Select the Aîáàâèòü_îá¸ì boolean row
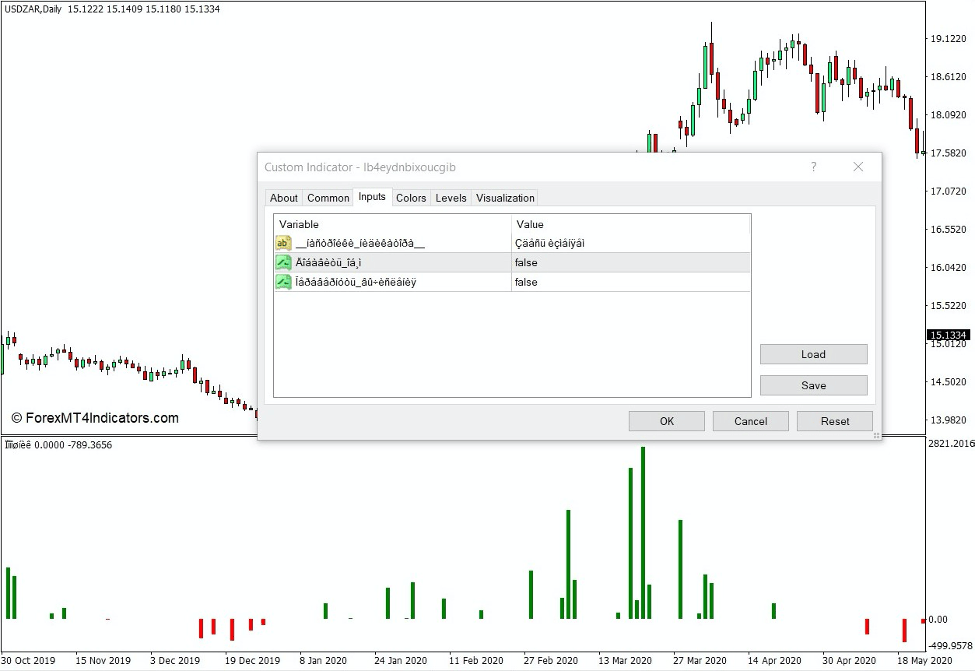977x672 pixels. pos(400,262)
